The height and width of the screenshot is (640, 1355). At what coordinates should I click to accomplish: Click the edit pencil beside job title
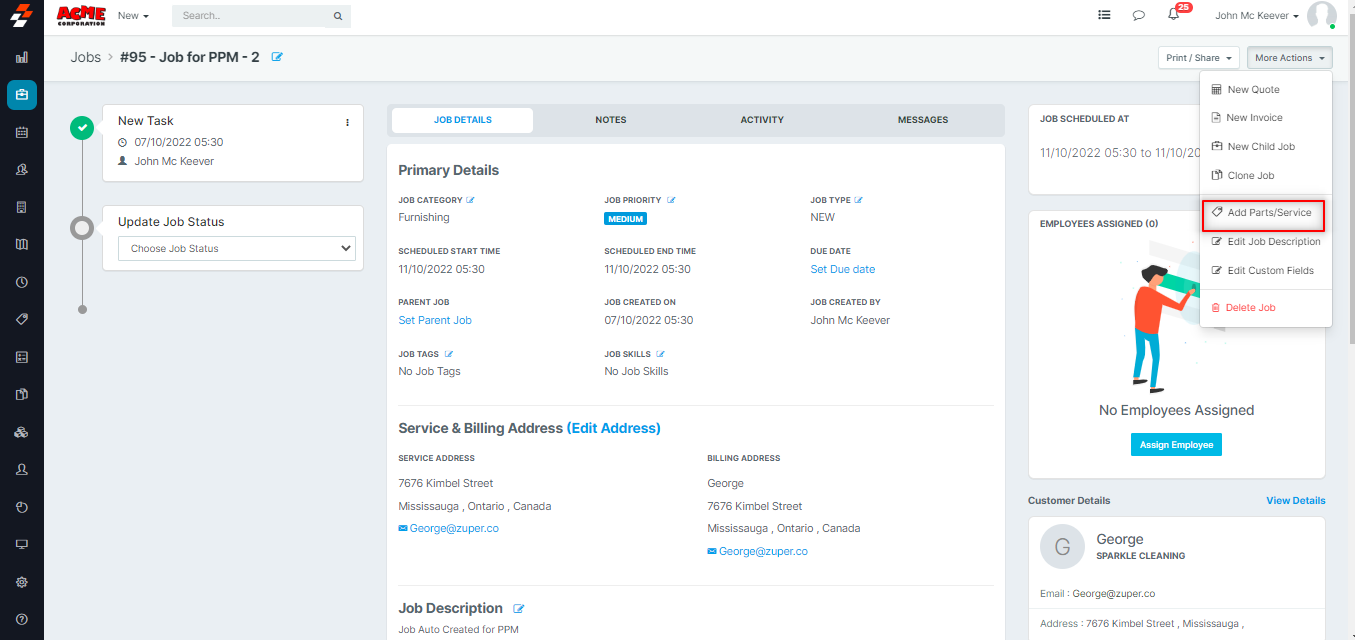tap(277, 57)
